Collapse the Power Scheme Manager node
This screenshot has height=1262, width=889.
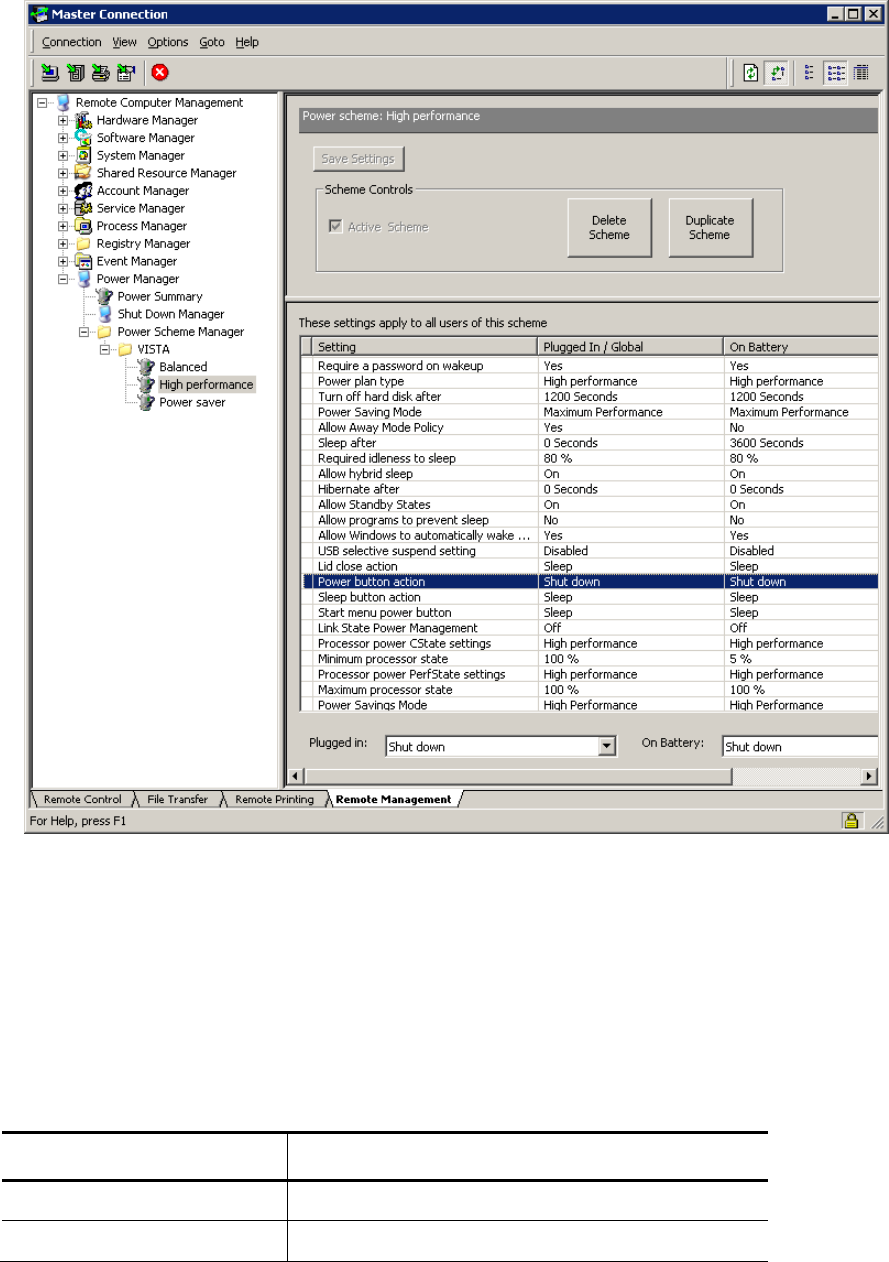point(84,332)
